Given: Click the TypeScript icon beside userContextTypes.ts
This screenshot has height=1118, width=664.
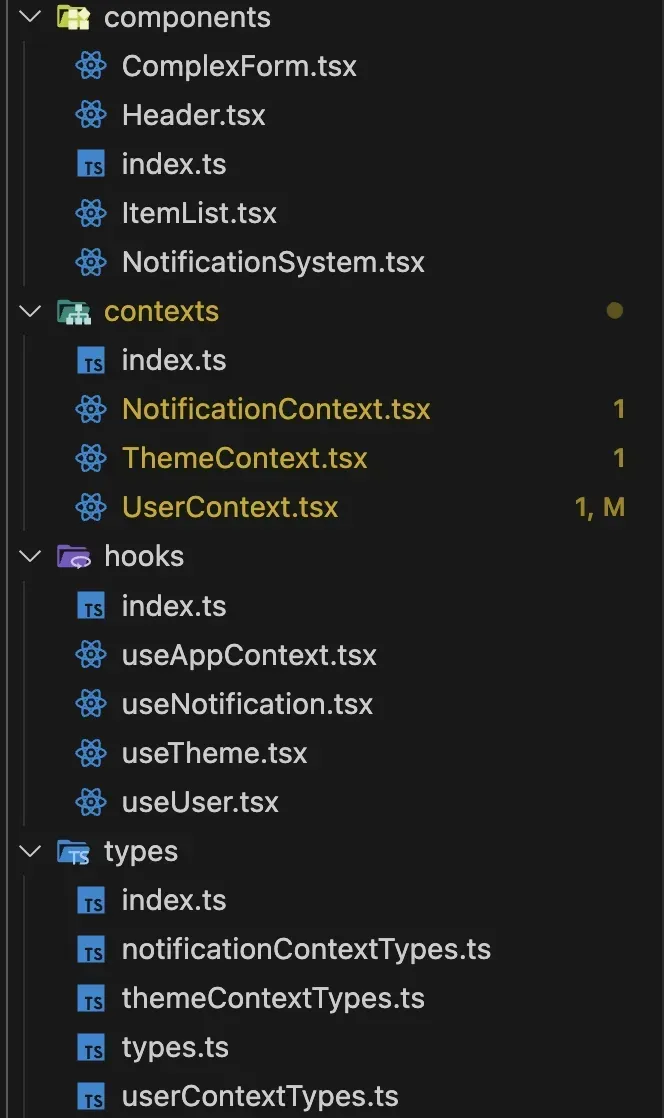Looking at the screenshot, I should click(x=91, y=1097).
